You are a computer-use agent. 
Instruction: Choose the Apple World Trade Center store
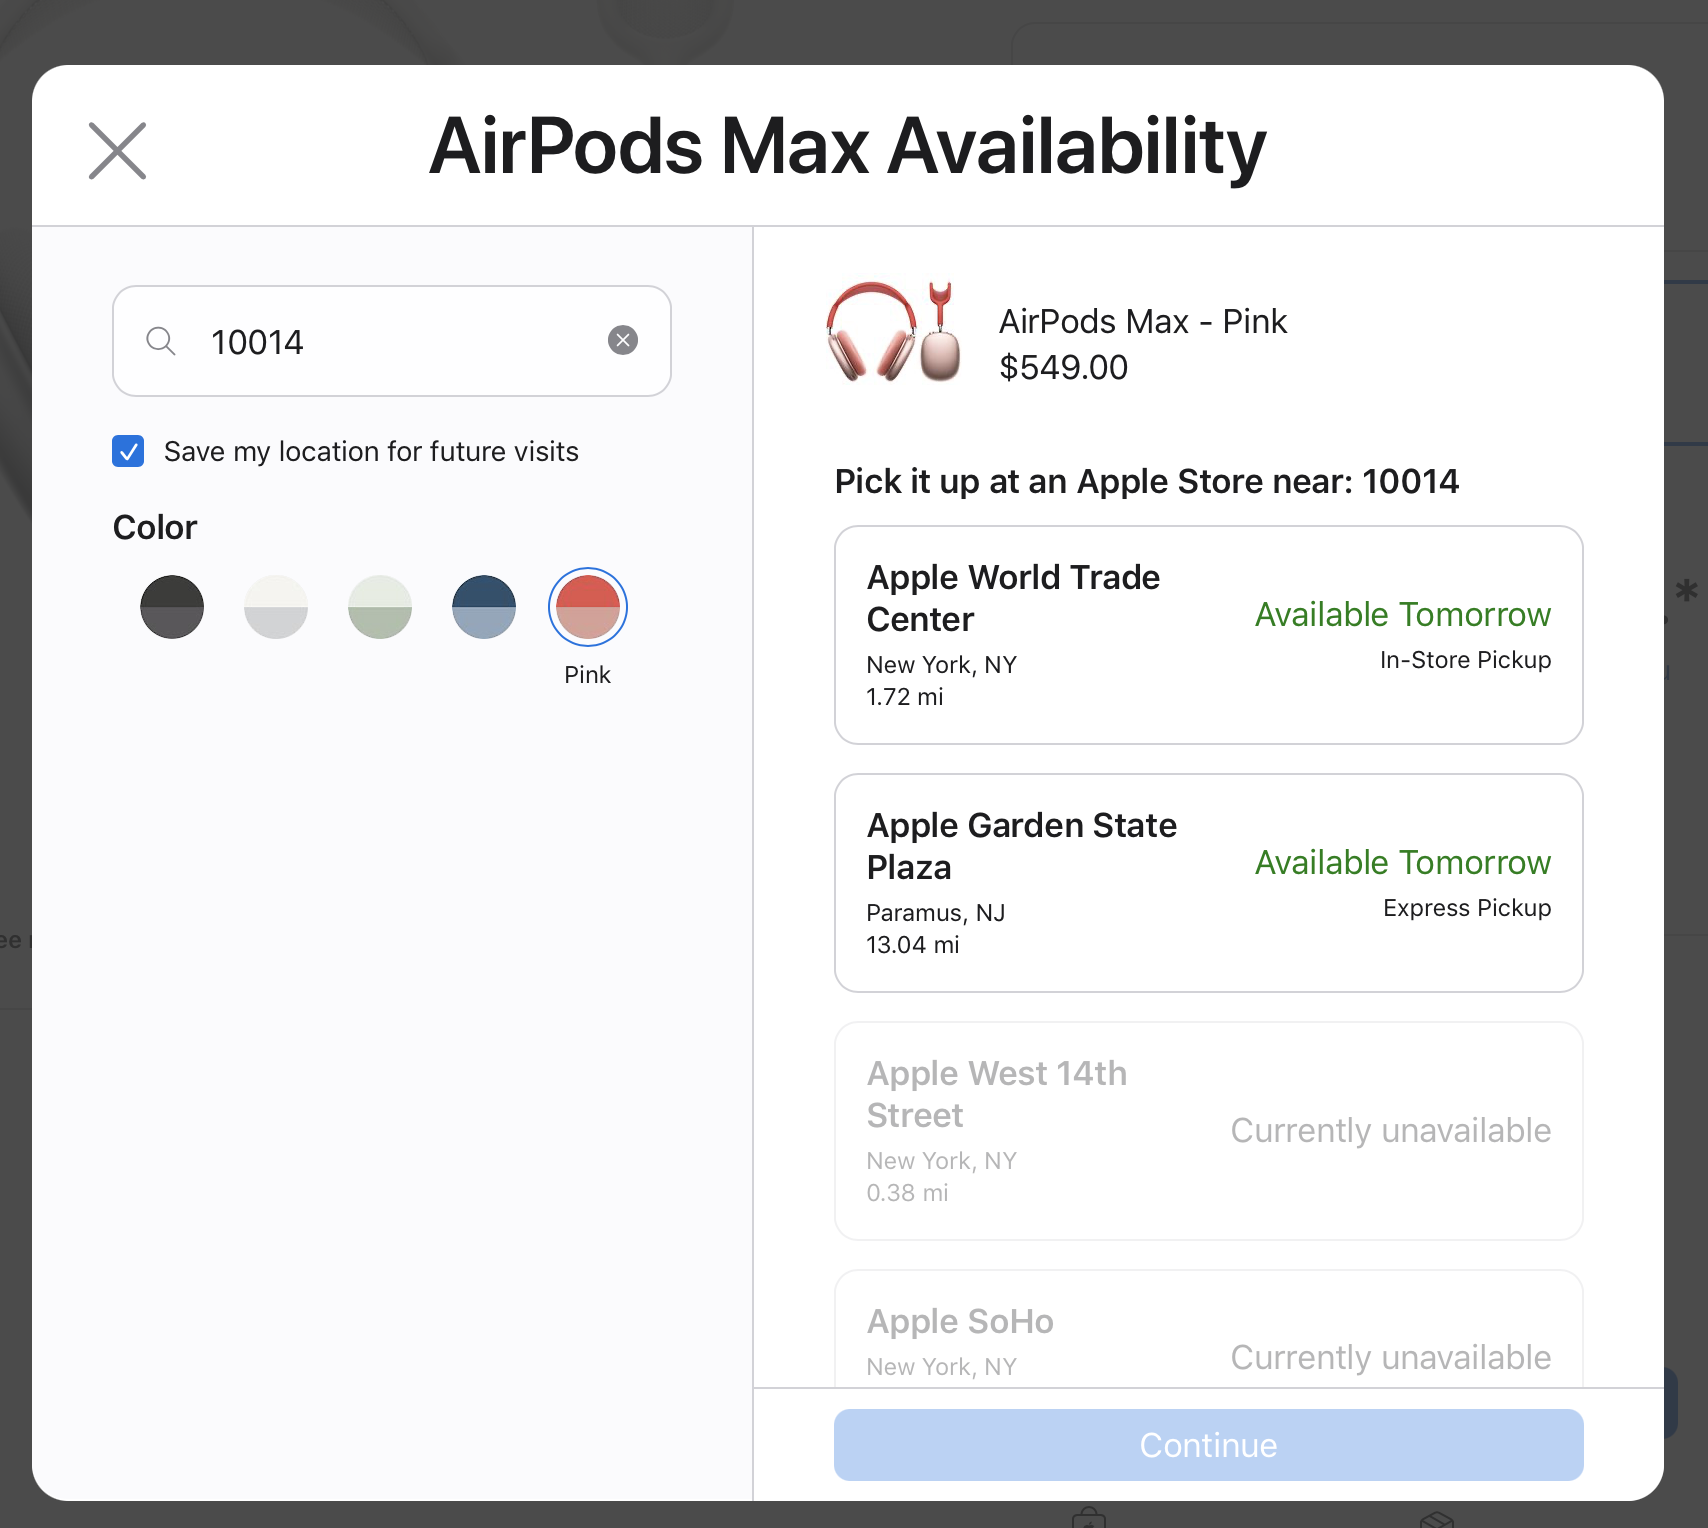(1209, 635)
